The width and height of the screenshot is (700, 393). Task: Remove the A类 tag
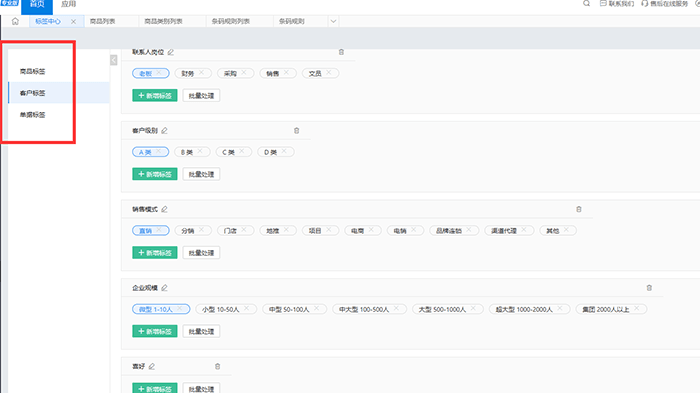point(158,151)
